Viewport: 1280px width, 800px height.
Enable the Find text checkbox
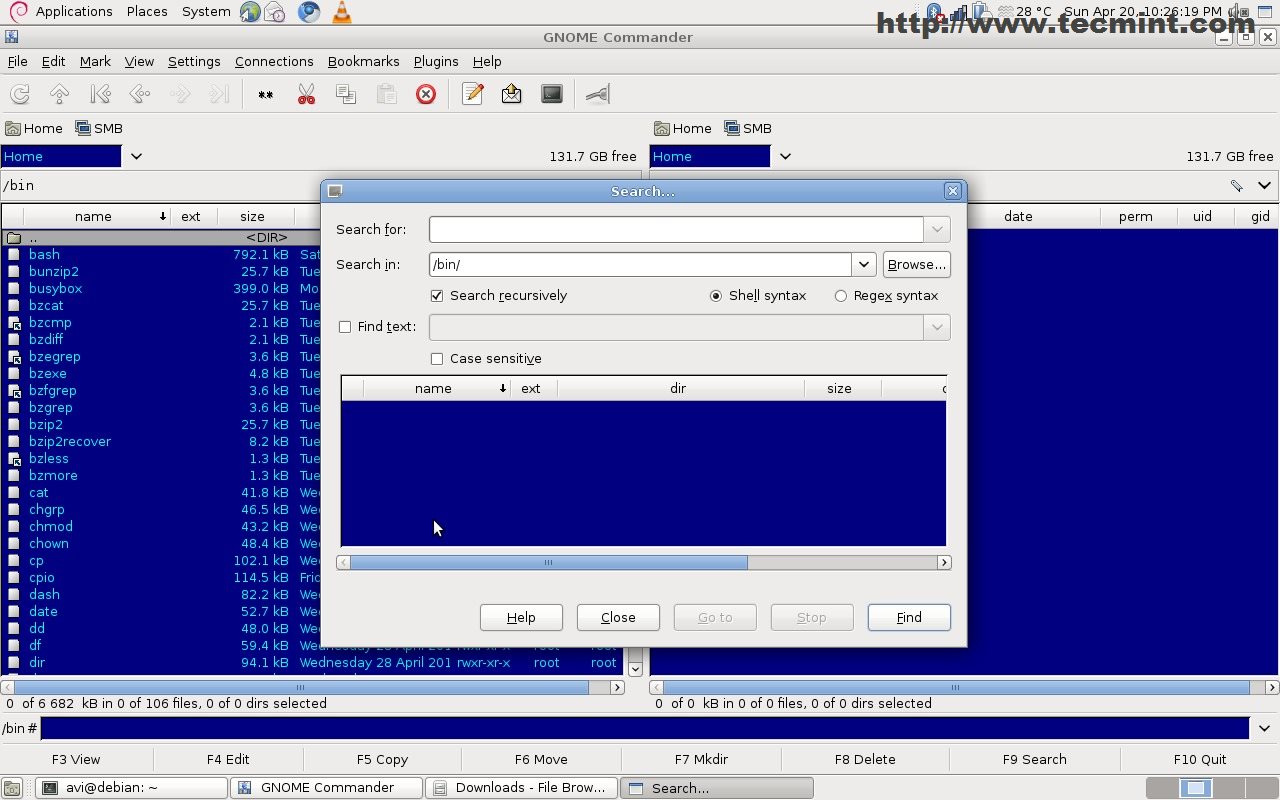345,327
